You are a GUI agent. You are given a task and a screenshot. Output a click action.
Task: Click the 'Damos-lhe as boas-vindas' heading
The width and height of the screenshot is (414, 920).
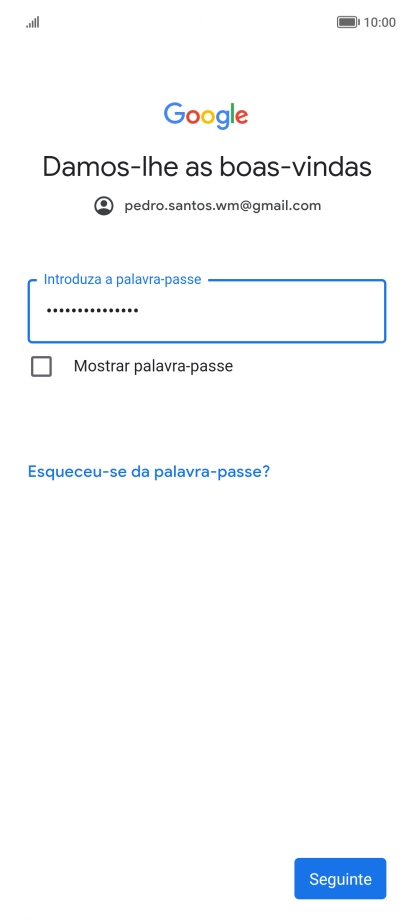(207, 167)
